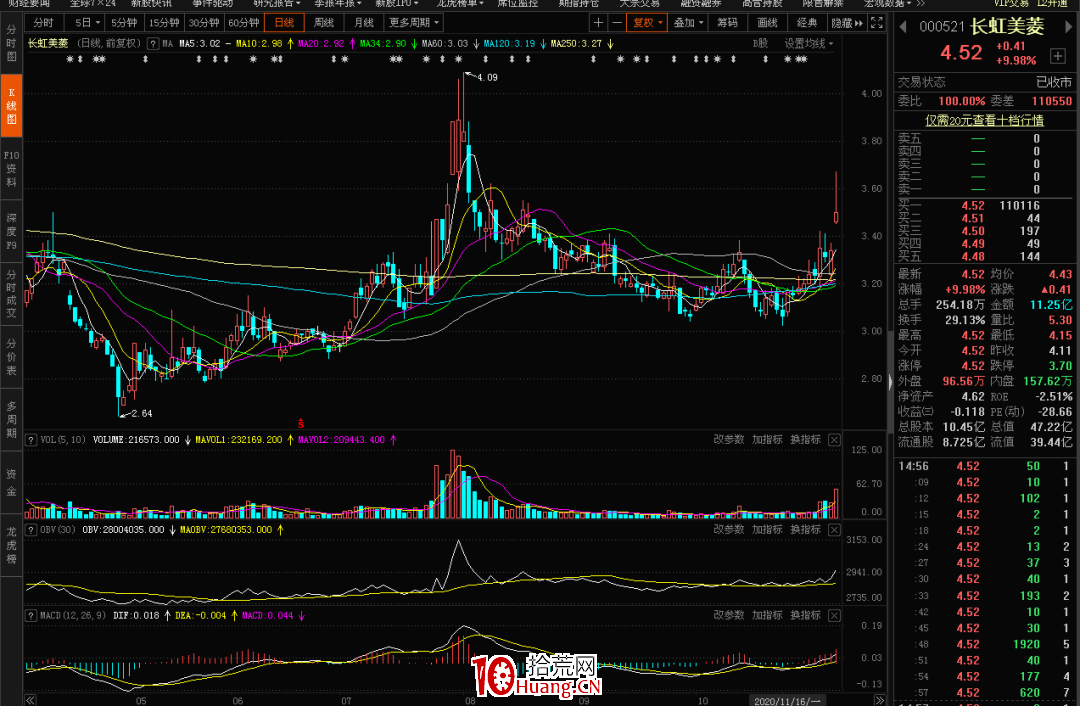Viewport: 1080px width, 706px height.
Task: Open 新股IPO menu in top bar
Action: [396, 3]
